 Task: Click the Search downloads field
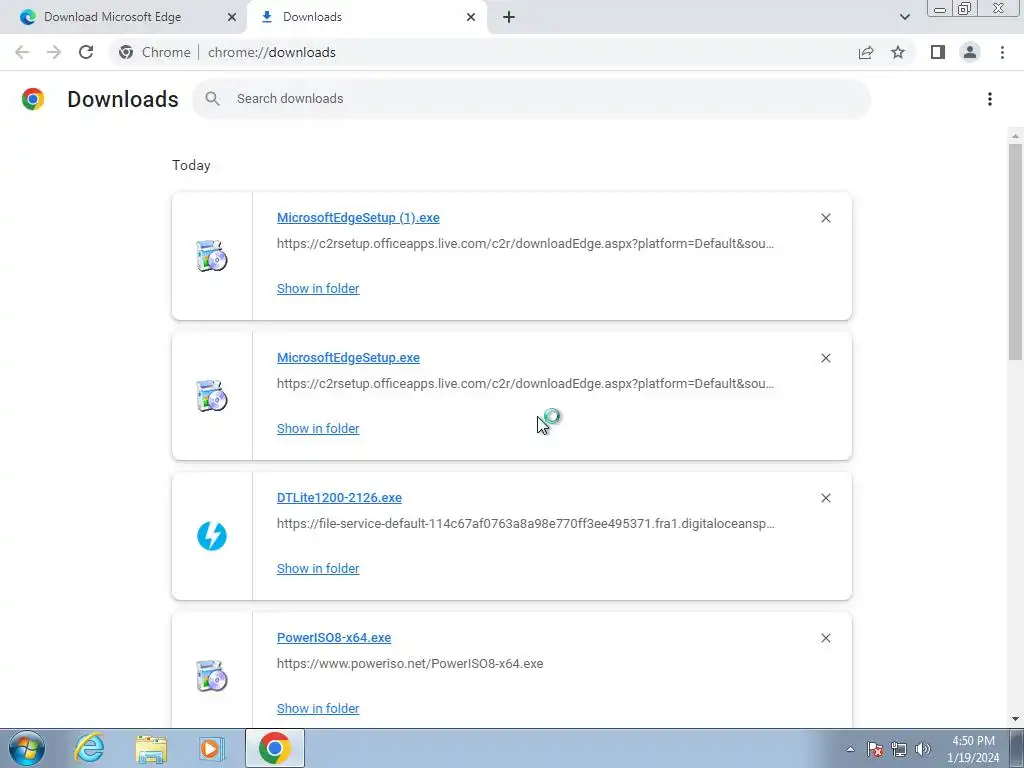point(531,99)
